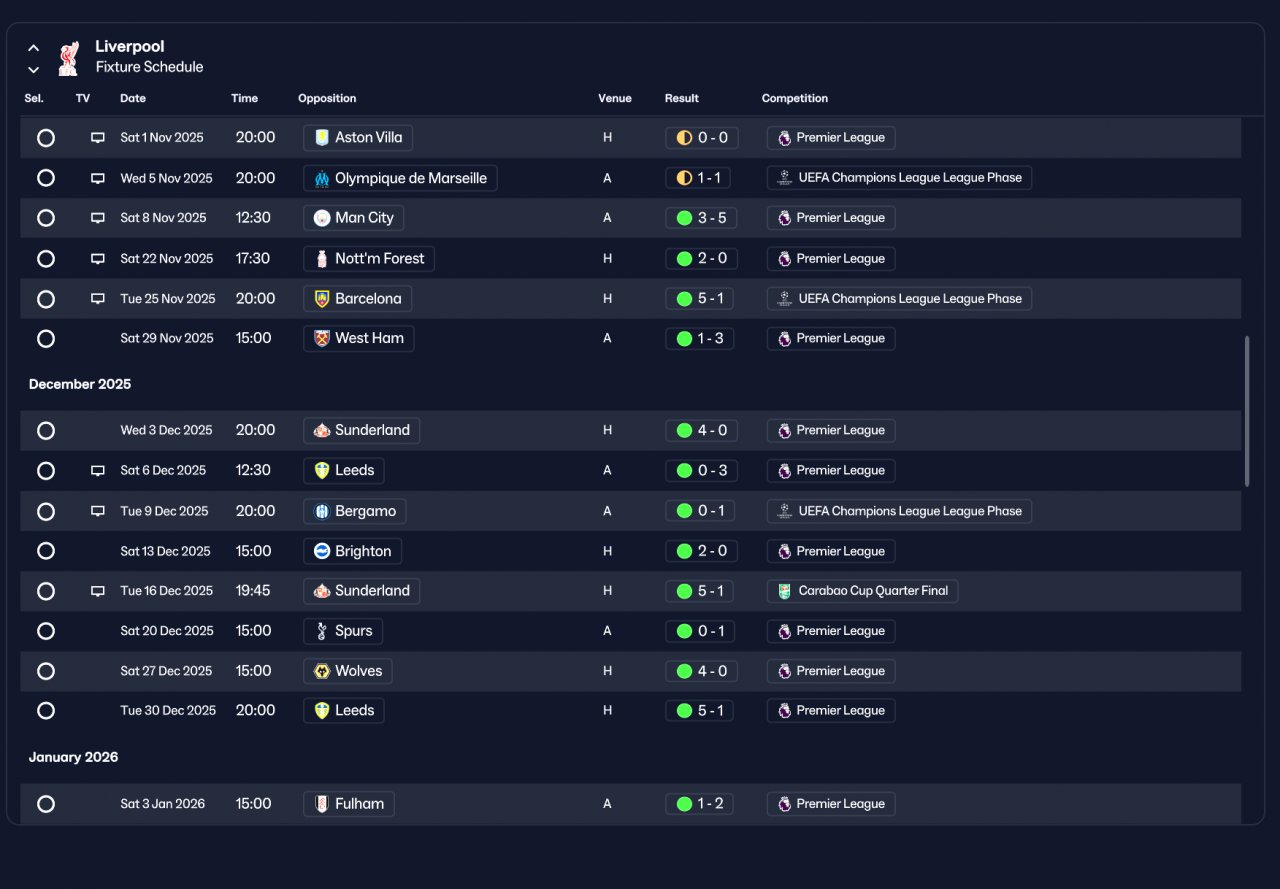Click Champions League logo on Bergamo row
Viewport: 1280px width, 889px height.
(x=785, y=511)
